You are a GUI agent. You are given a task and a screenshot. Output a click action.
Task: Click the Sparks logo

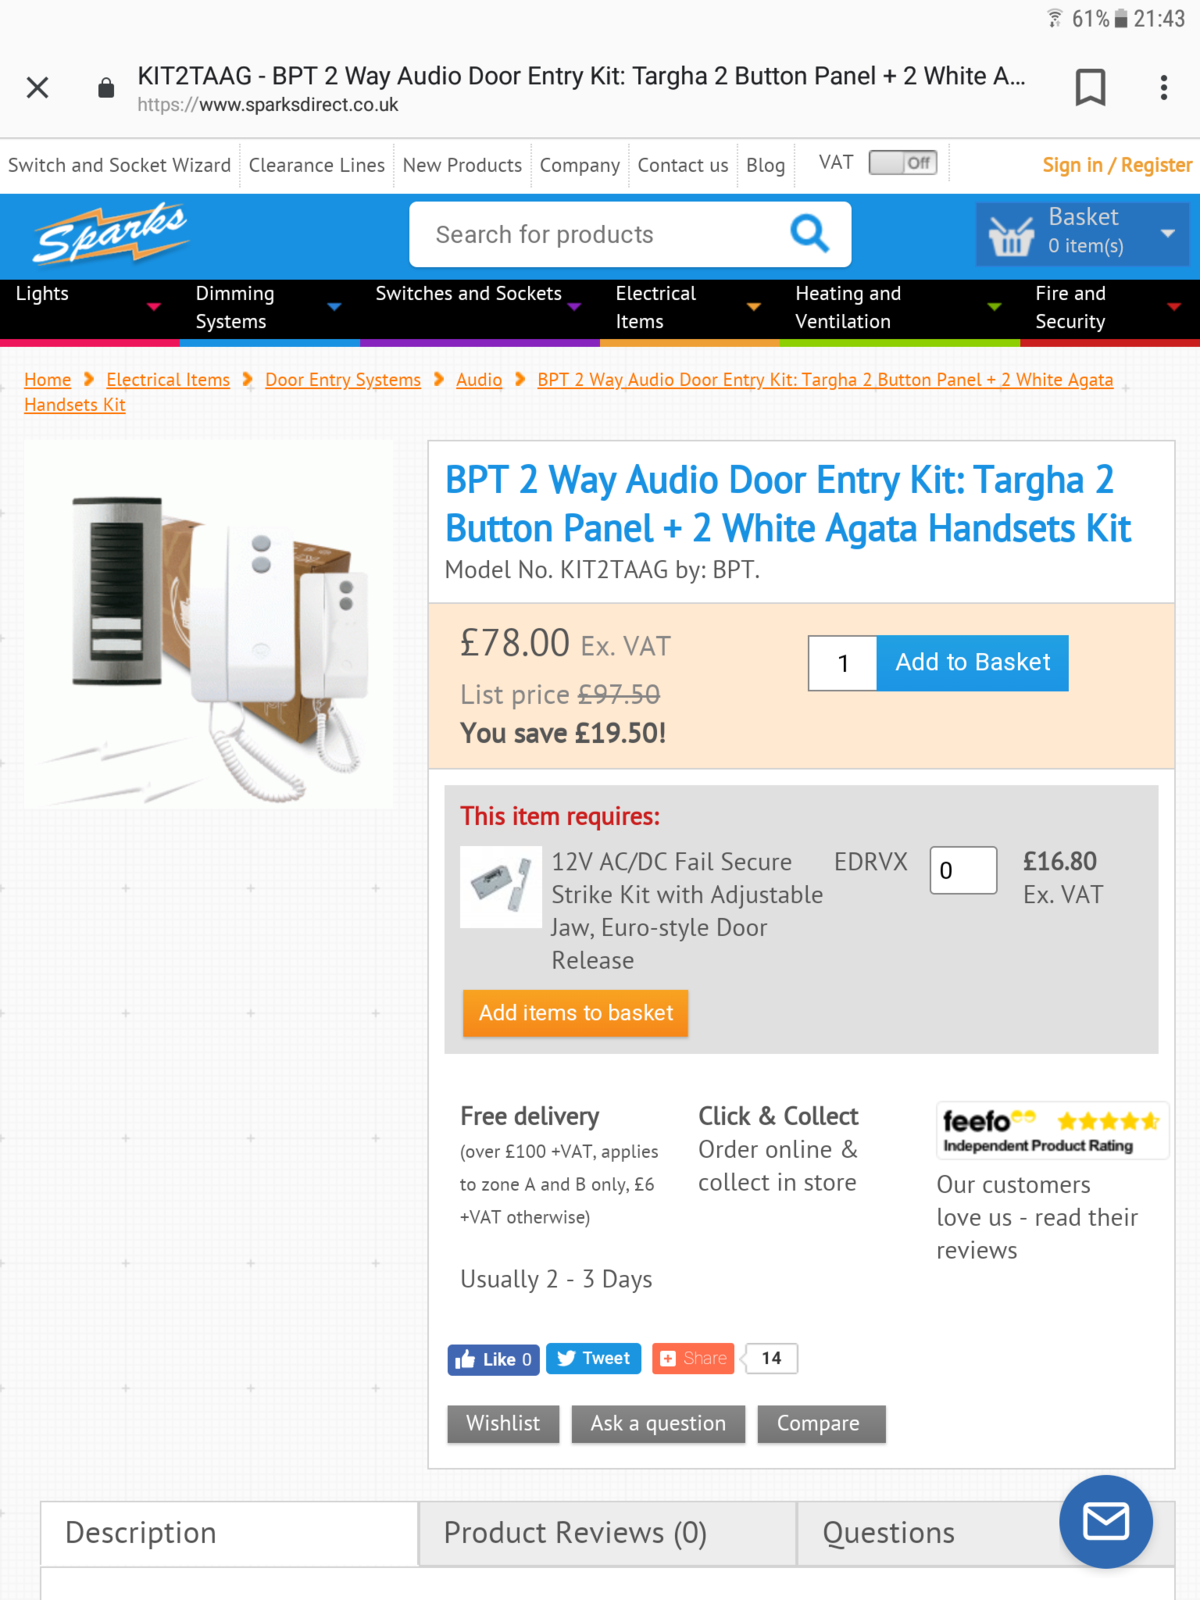(x=110, y=233)
